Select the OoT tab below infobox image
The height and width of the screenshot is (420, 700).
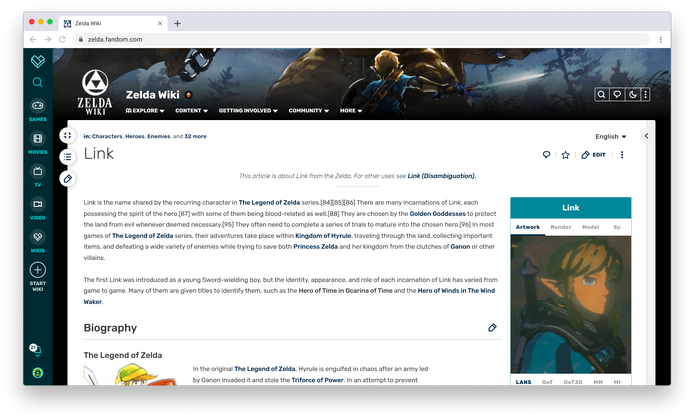click(547, 382)
